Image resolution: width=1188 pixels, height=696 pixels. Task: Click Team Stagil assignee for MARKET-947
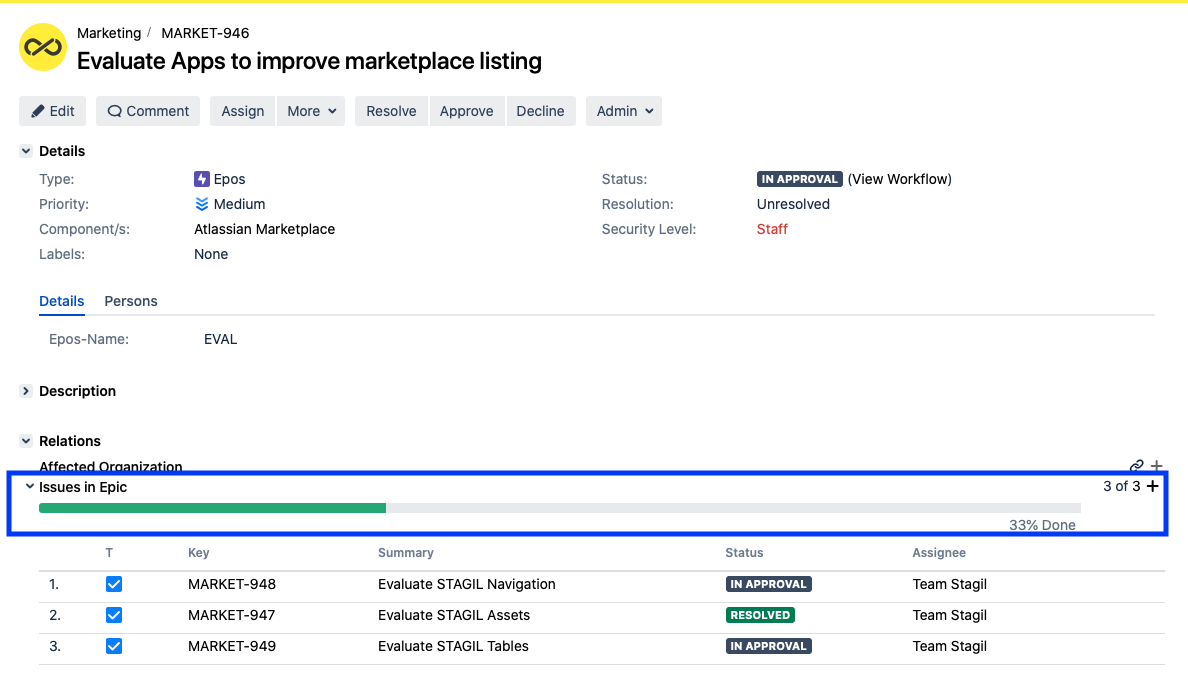point(949,616)
